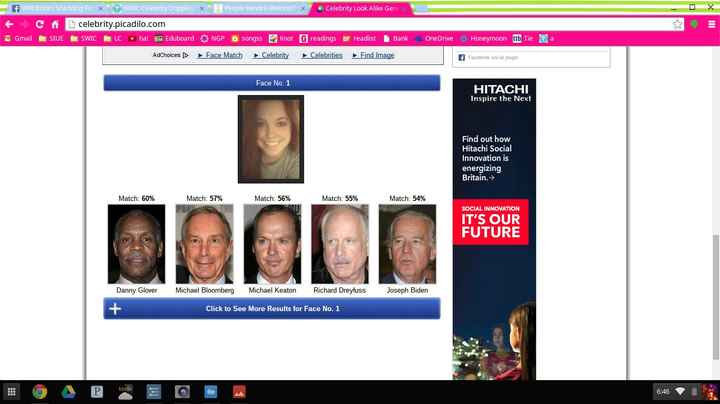Switch to the third browser tab
The image size is (720, 404).
pos(259,8)
